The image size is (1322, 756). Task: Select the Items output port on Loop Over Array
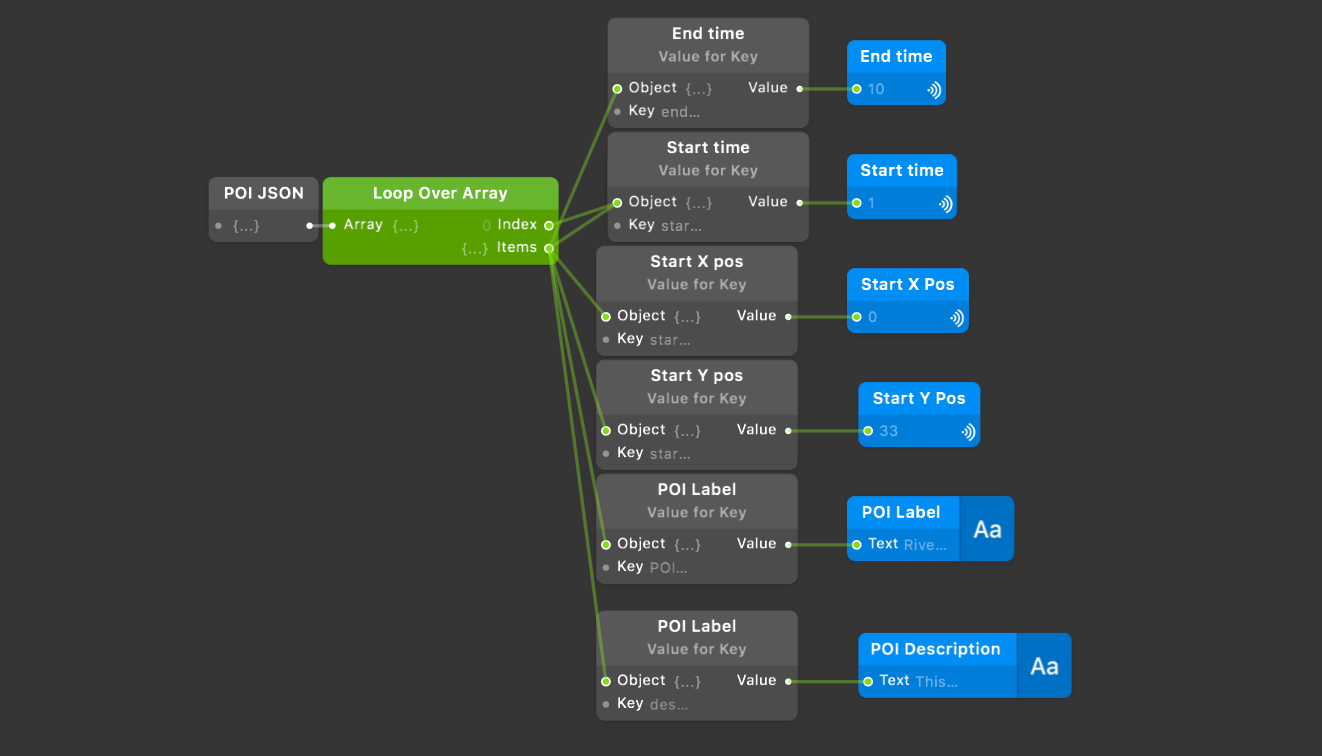pos(549,248)
